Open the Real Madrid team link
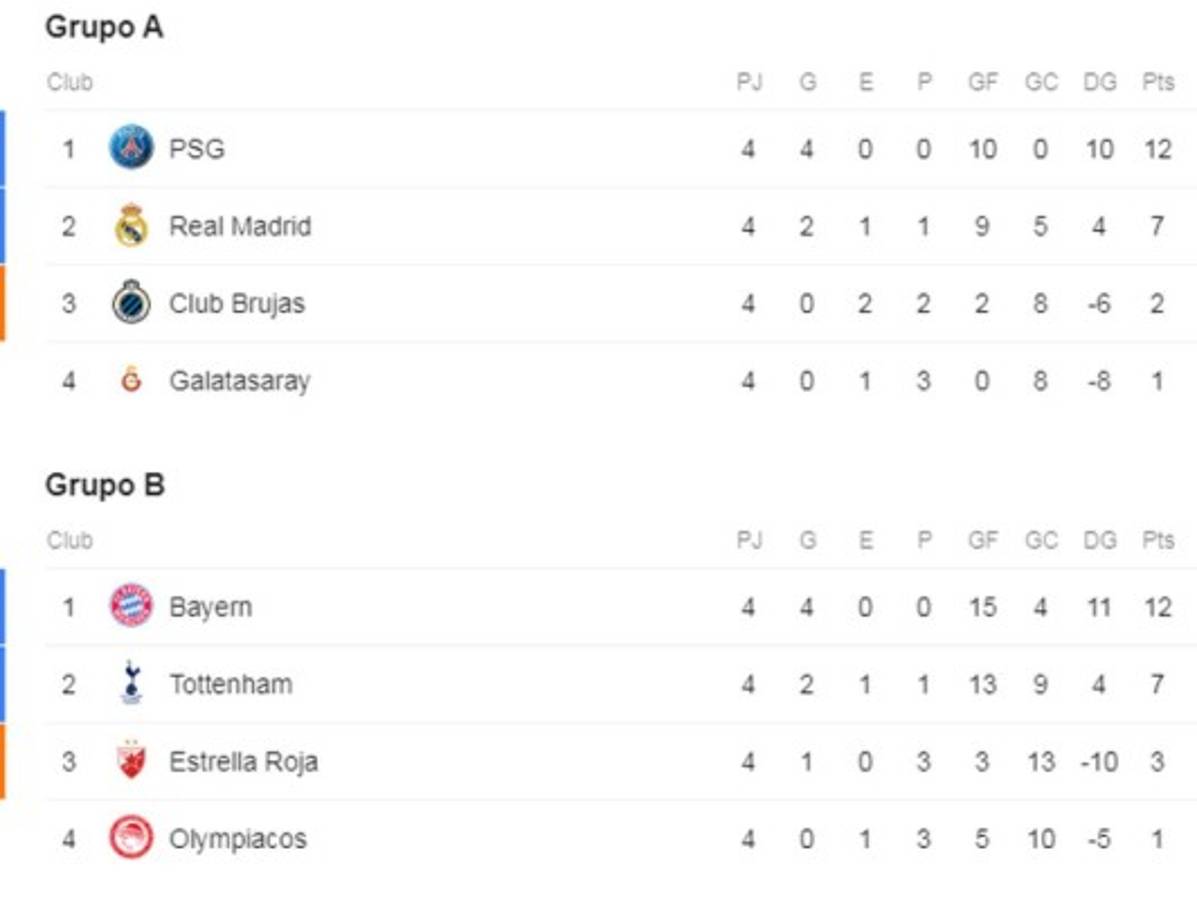The height and width of the screenshot is (900, 1197). (x=240, y=226)
